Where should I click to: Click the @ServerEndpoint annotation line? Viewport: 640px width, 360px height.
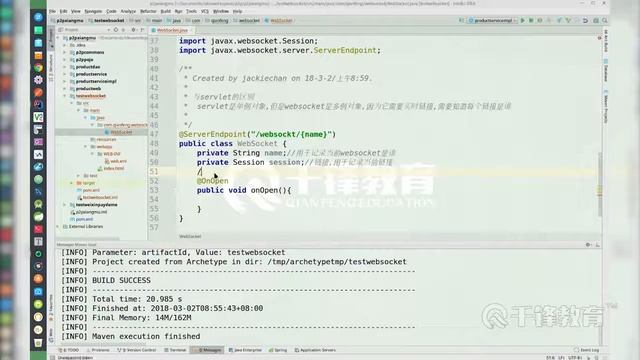point(257,134)
